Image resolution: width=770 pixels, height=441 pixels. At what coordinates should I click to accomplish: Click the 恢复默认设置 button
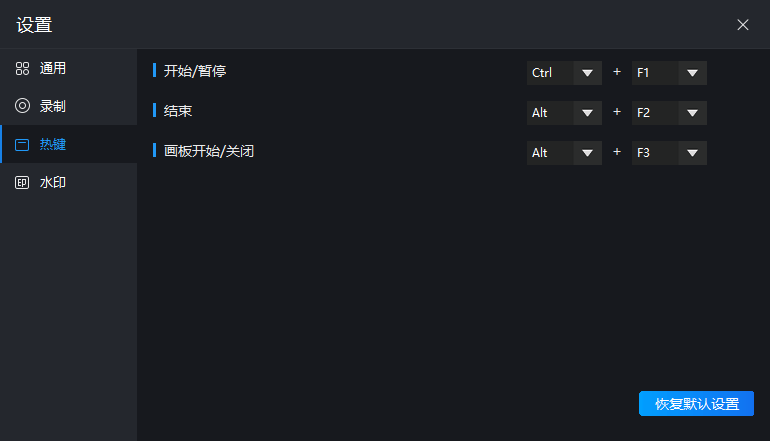[696, 404]
